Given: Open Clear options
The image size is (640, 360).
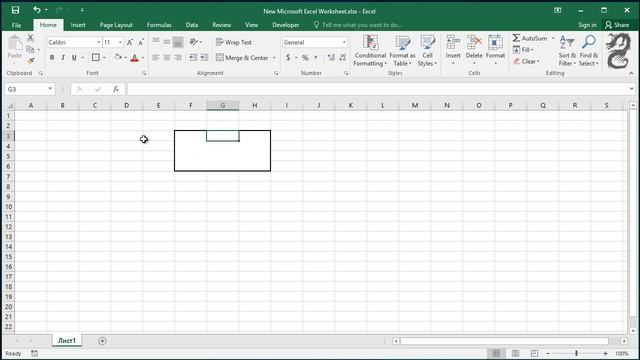Looking at the screenshot, I should point(526,61).
